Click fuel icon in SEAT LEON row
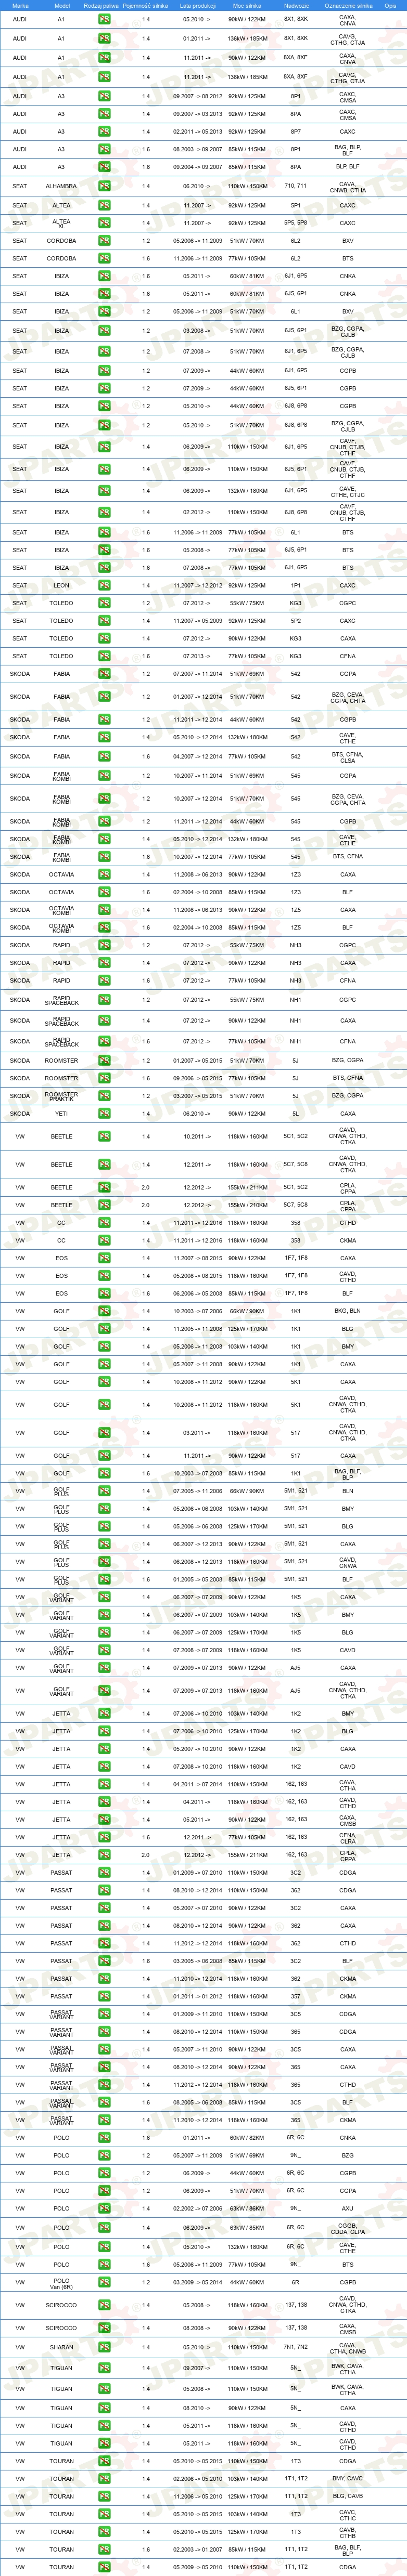The image size is (407, 2576). click(x=104, y=585)
